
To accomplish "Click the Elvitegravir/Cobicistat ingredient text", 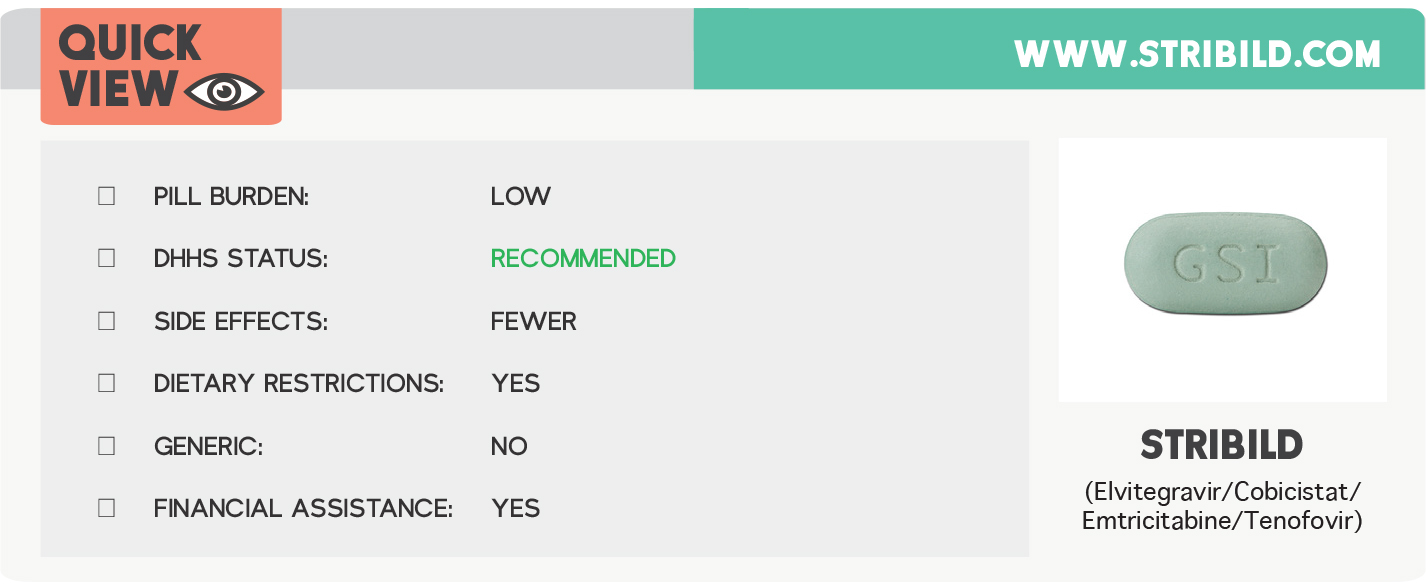I will pos(1222,493).
